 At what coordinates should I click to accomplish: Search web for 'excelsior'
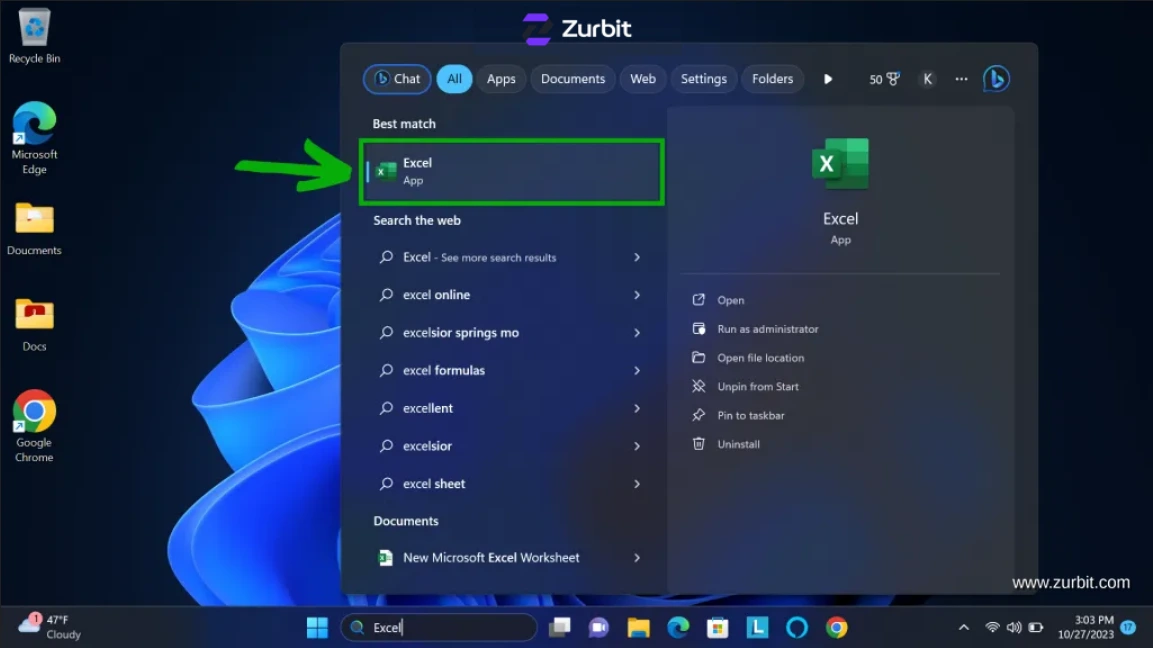427,446
